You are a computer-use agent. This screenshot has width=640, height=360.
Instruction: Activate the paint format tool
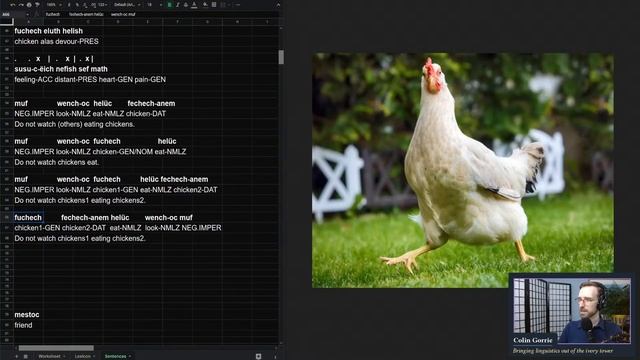point(37,5)
